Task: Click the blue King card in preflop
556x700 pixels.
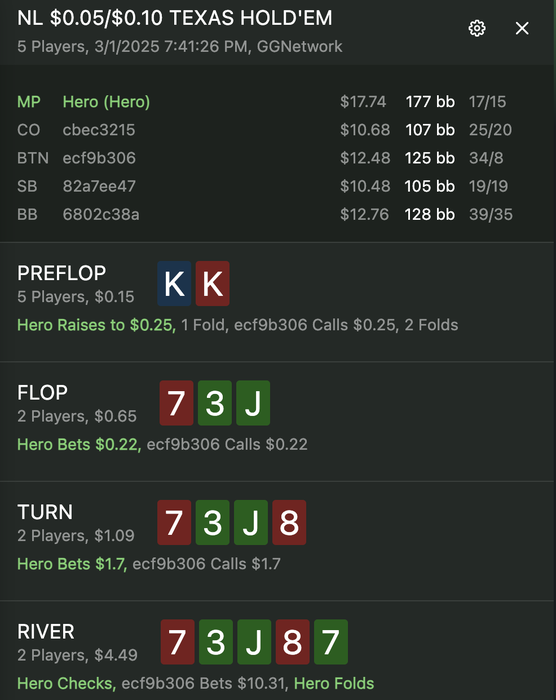Action: click(174, 283)
